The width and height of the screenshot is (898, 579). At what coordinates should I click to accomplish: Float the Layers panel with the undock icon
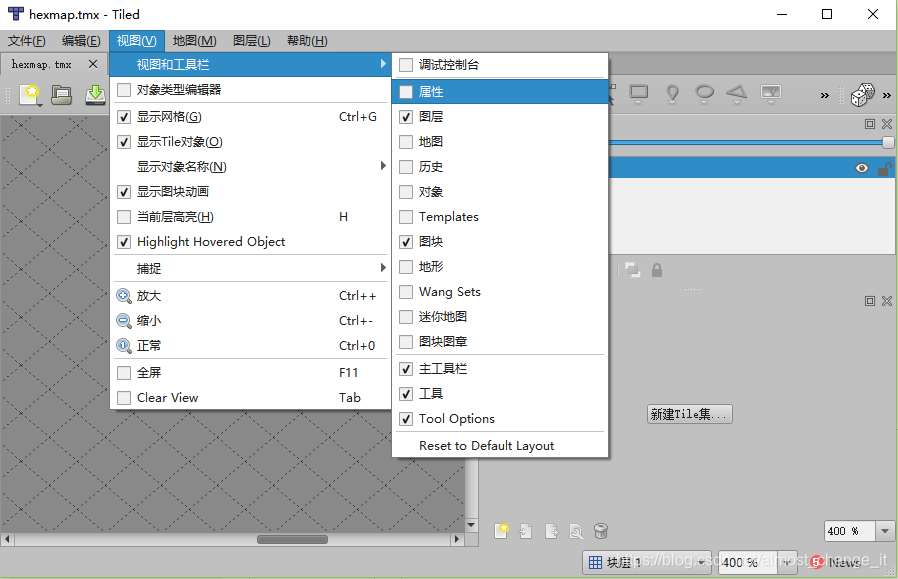(870, 124)
